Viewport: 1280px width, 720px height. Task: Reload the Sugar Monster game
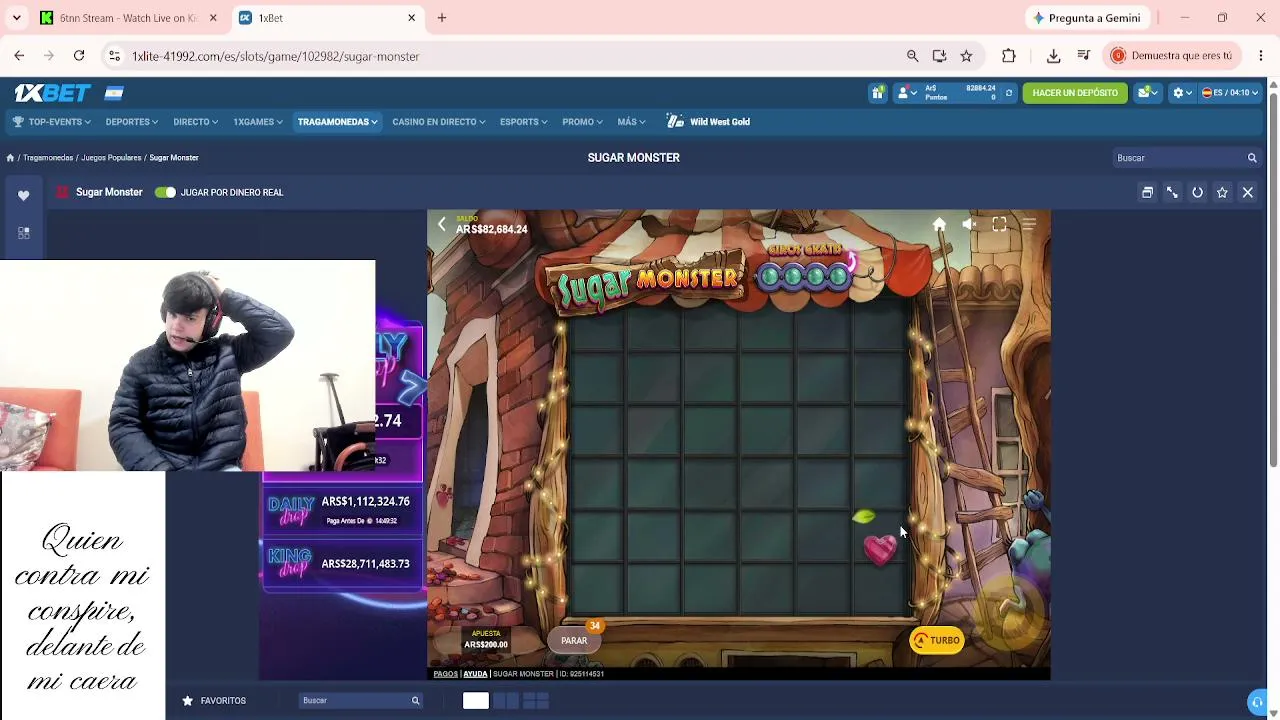[1197, 192]
